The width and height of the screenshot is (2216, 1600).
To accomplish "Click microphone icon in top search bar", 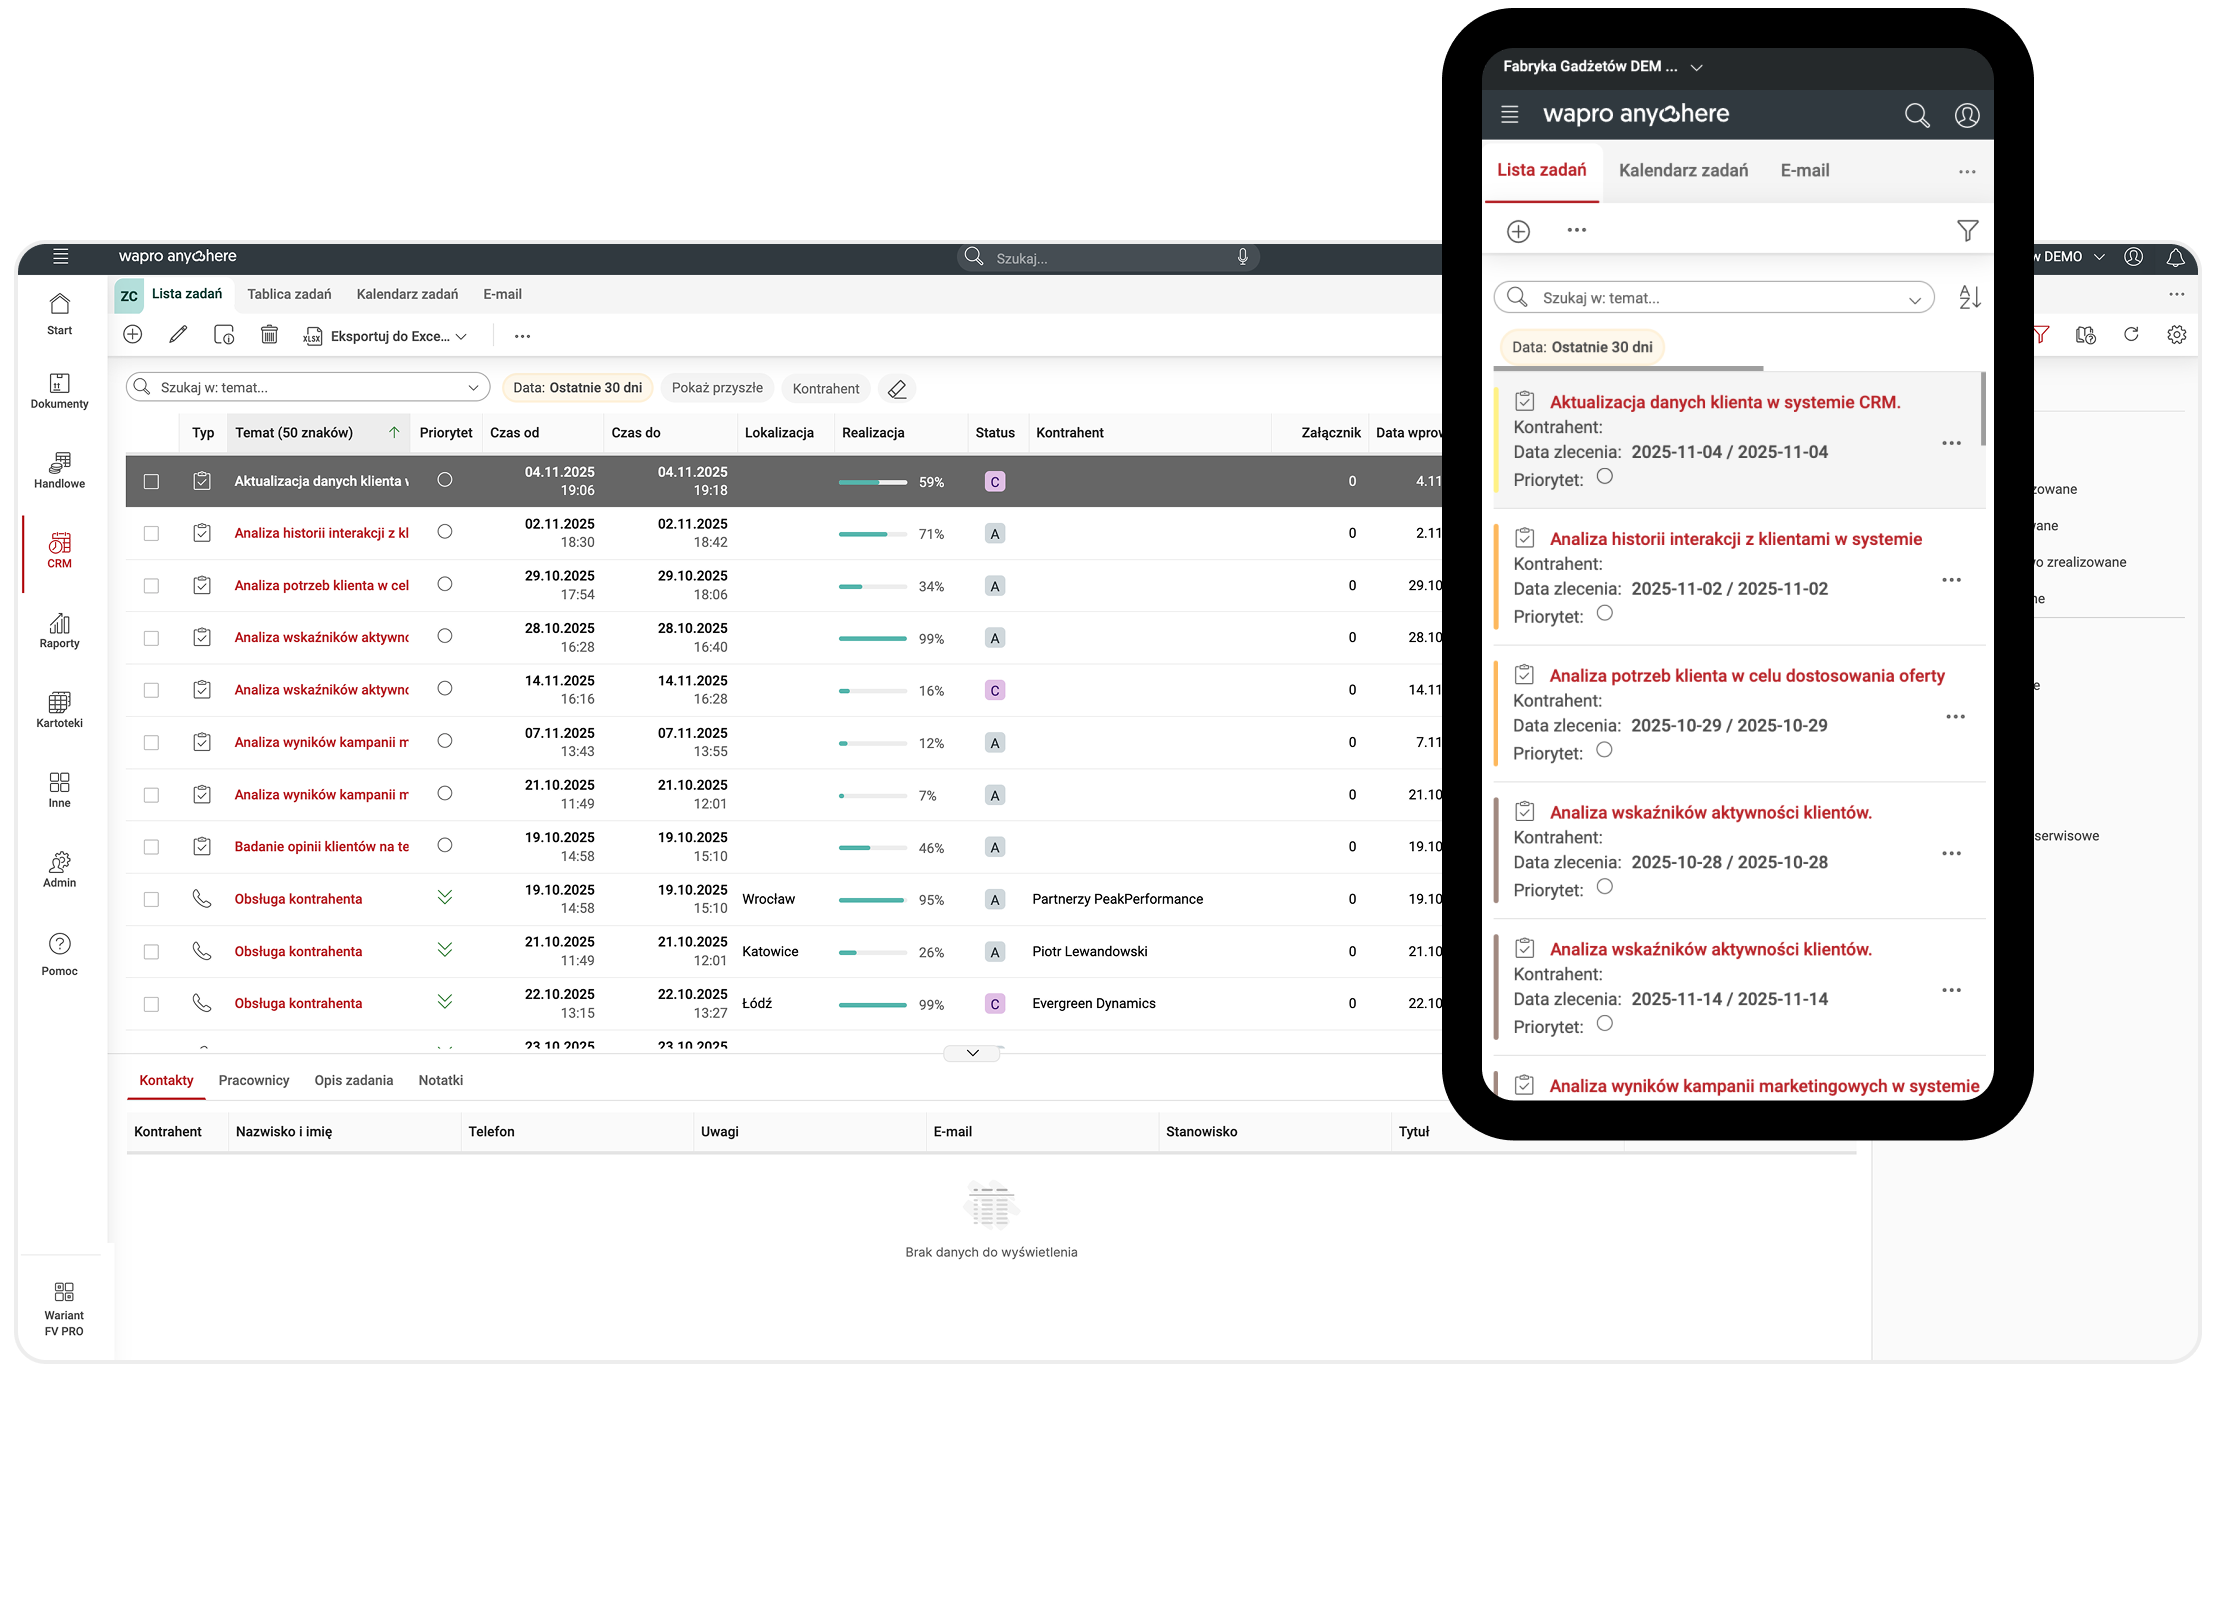I will (1242, 257).
